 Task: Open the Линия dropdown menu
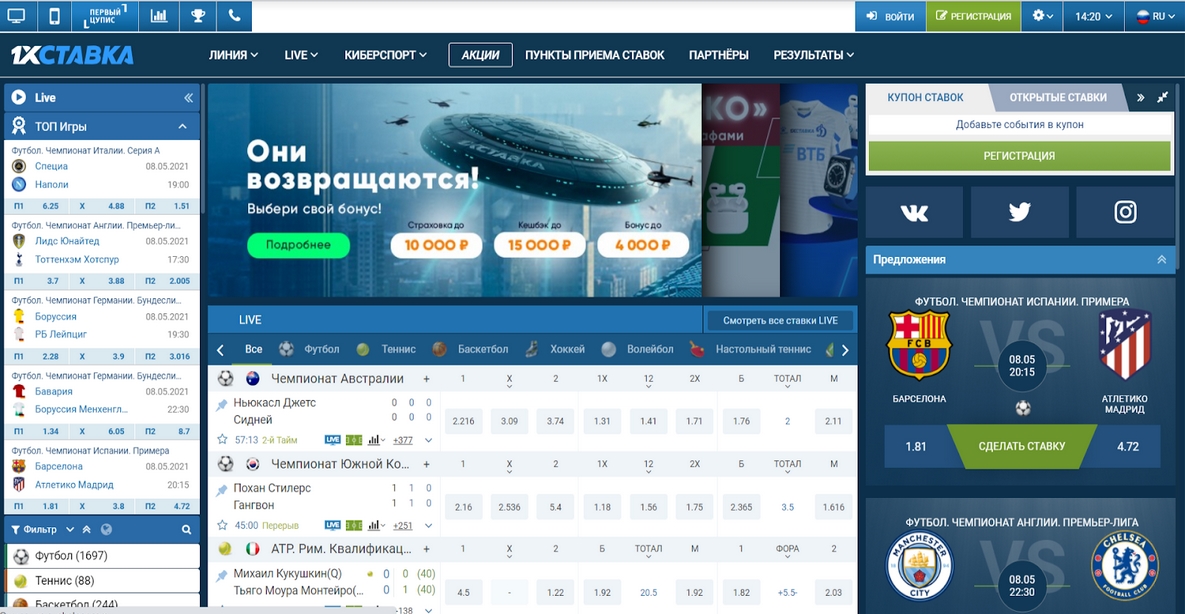click(234, 55)
